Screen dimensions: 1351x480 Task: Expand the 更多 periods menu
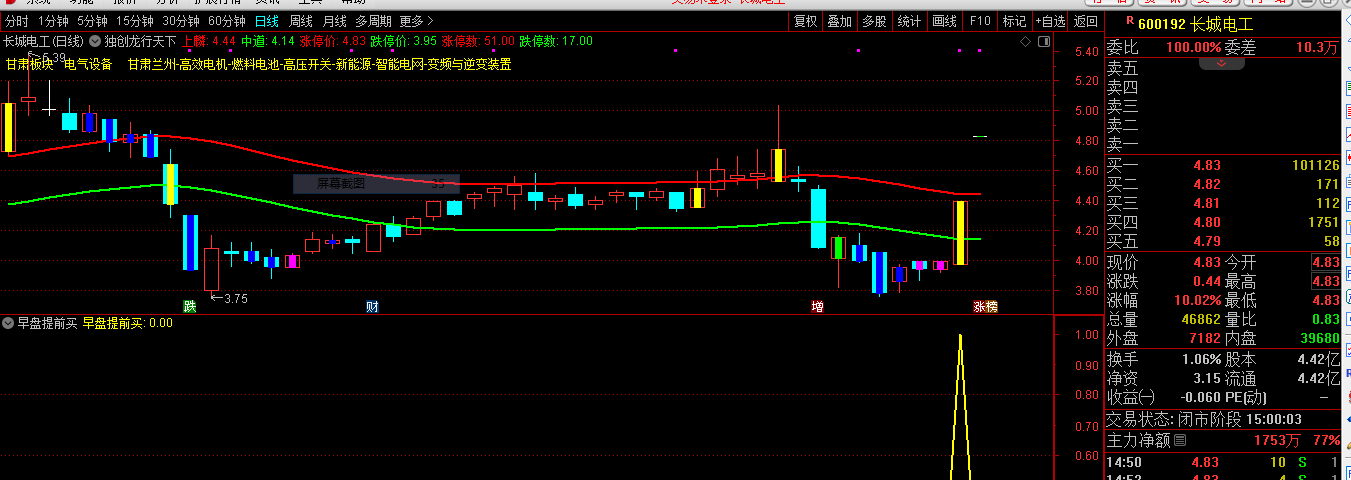(x=416, y=20)
